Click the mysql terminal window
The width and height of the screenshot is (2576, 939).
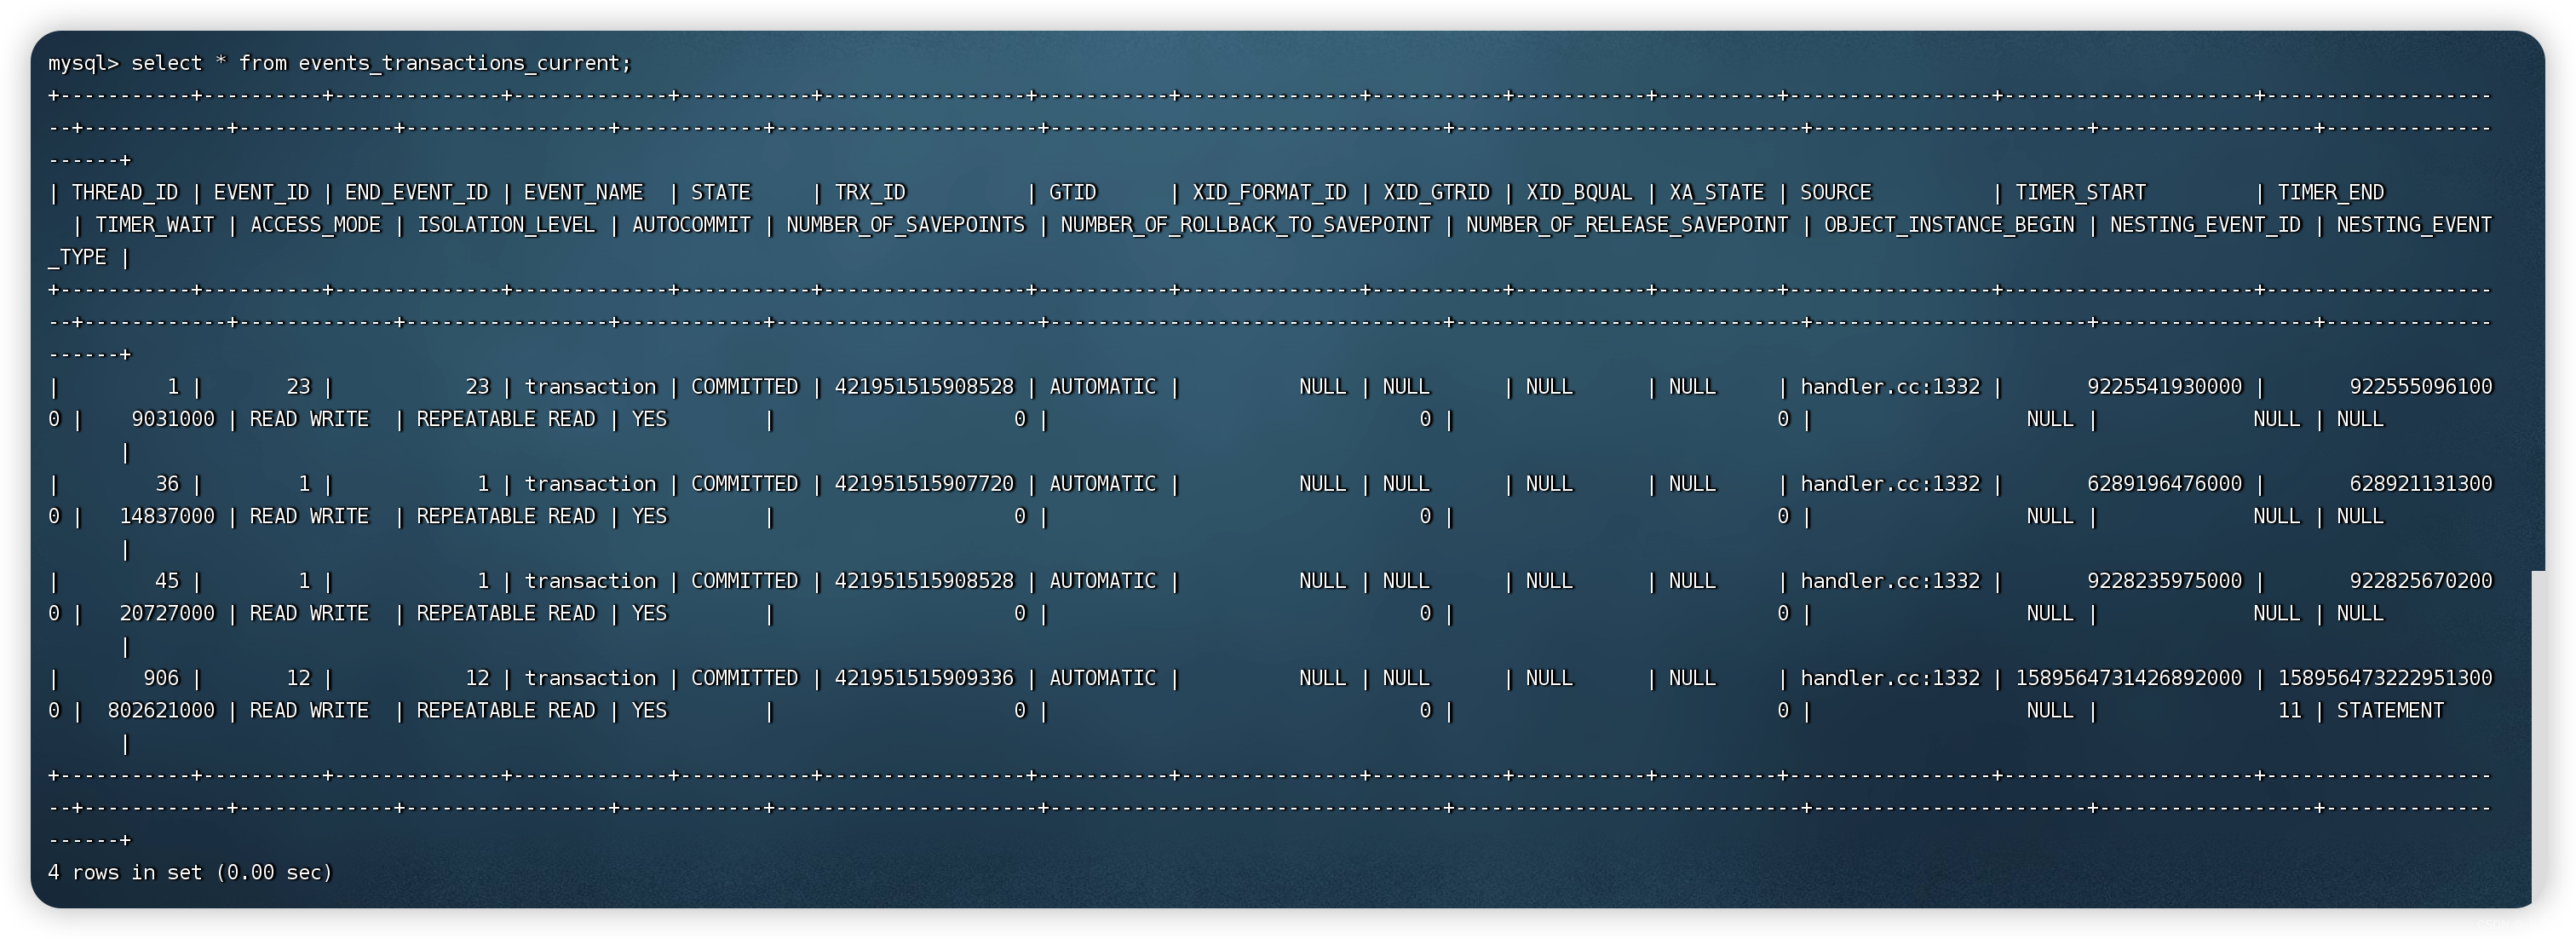pos(1288,469)
